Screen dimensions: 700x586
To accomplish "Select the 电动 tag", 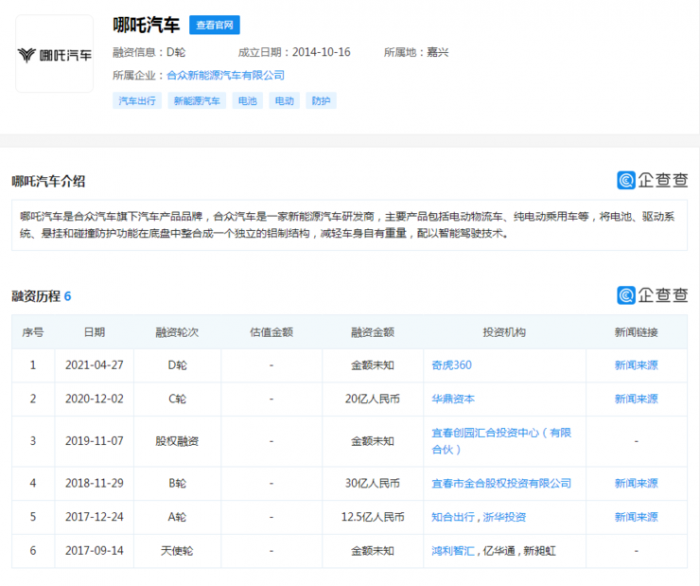I will point(284,101).
